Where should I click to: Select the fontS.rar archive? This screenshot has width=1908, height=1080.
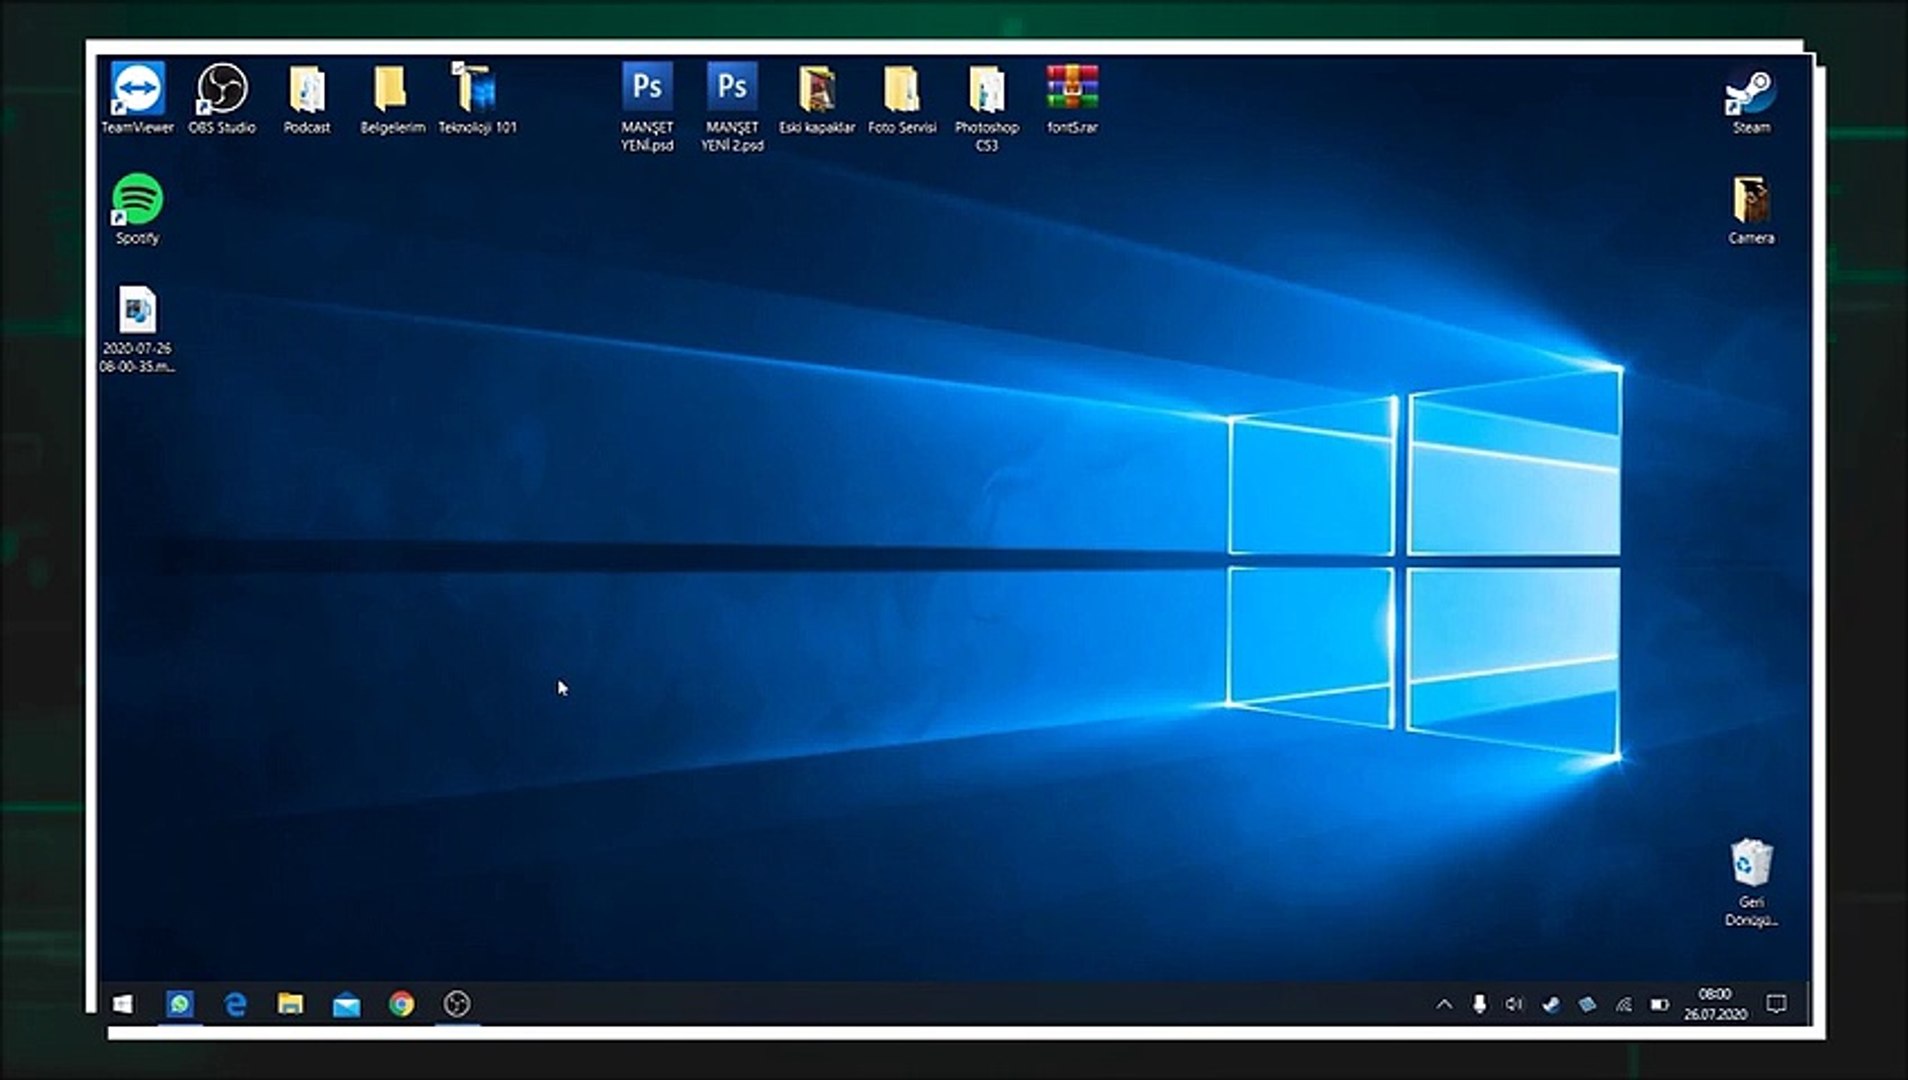coord(1072,98)
